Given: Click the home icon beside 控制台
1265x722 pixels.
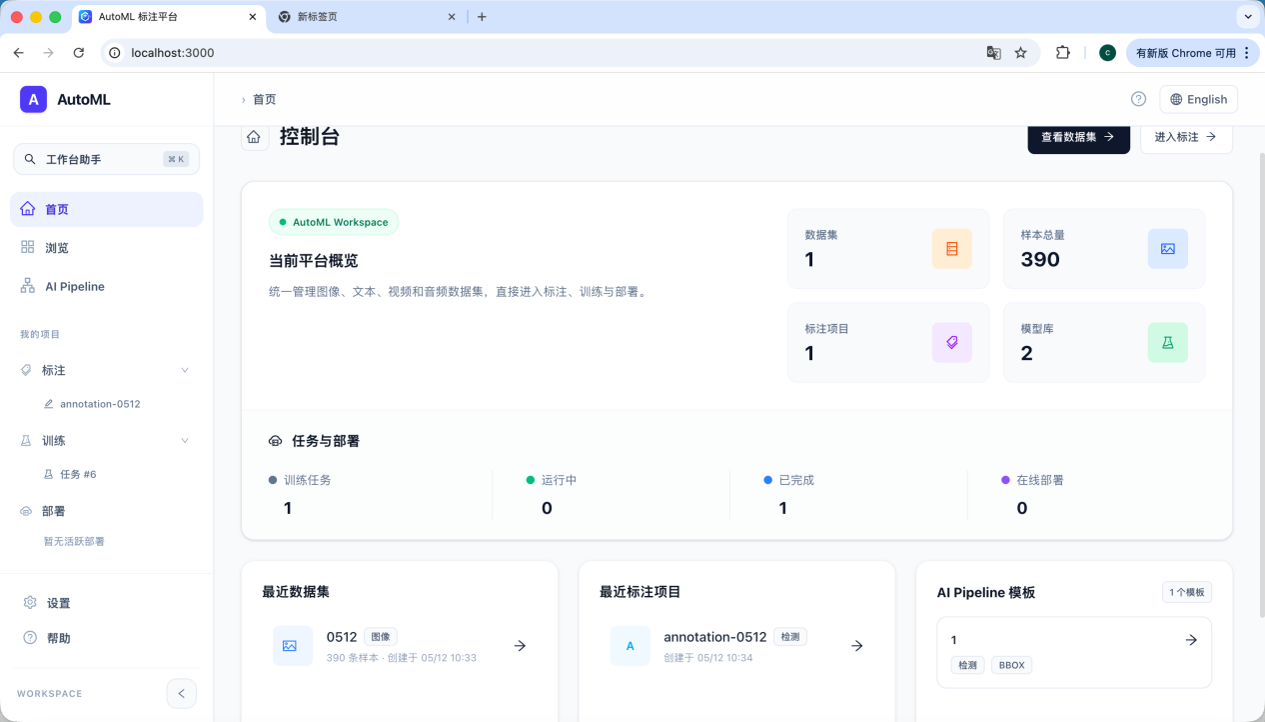Looking at the screenshot, I should (254, 137).
